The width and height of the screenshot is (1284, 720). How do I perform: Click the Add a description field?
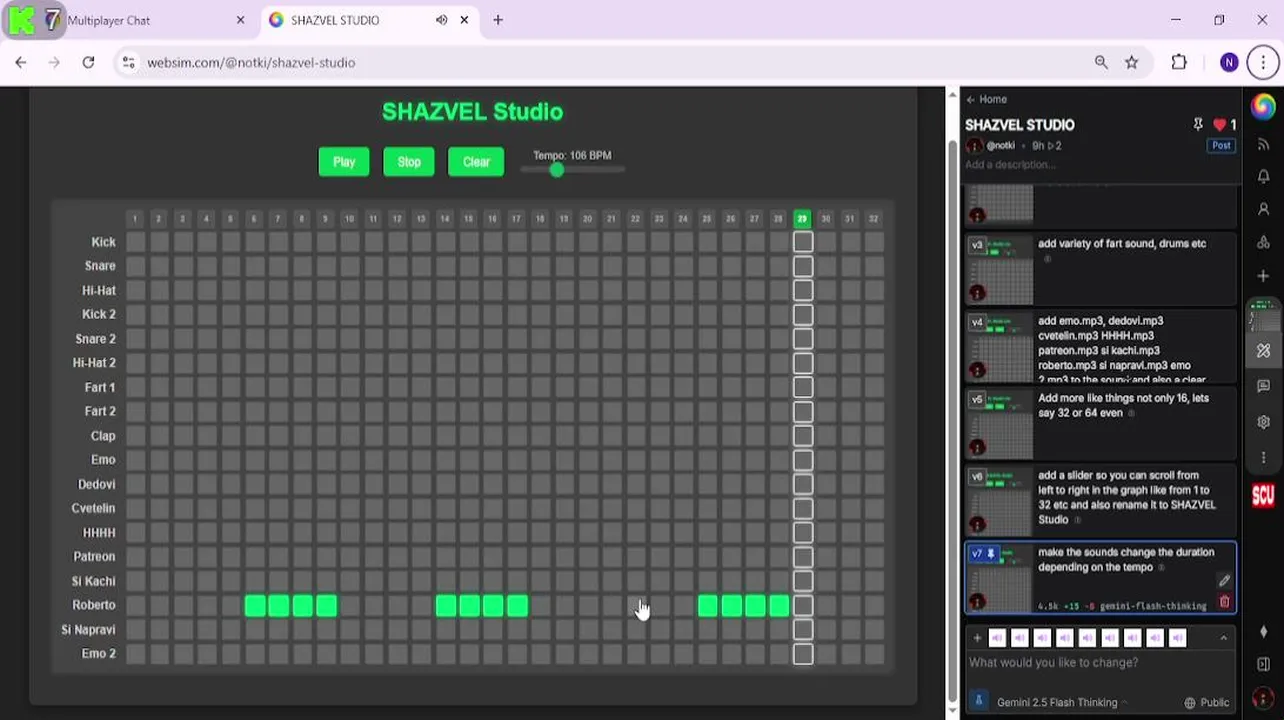[1010, 165]
